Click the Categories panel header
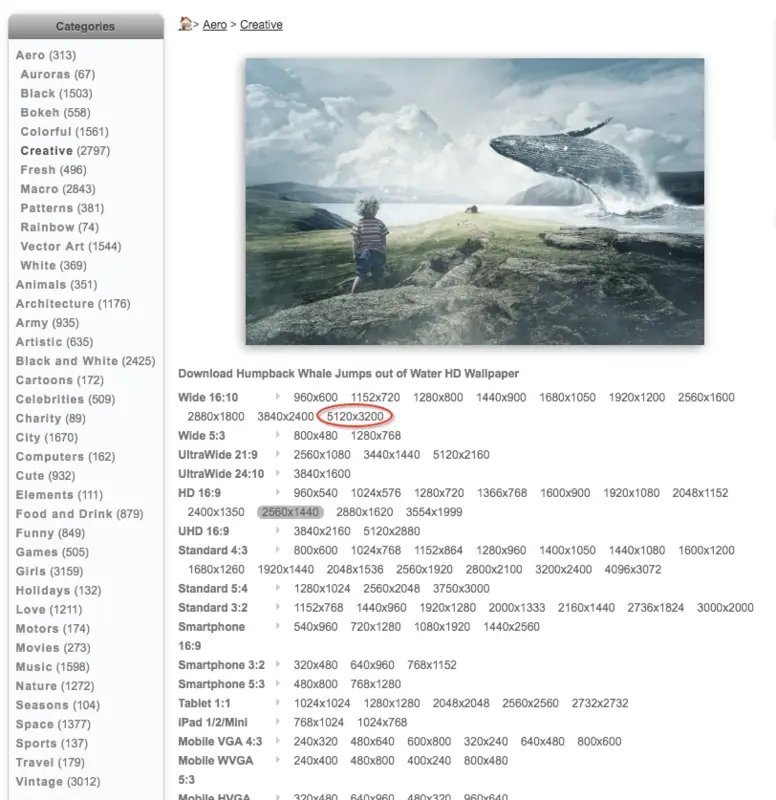Image resolution: width=776 pixels, height=800 pixels. point(86,27)
